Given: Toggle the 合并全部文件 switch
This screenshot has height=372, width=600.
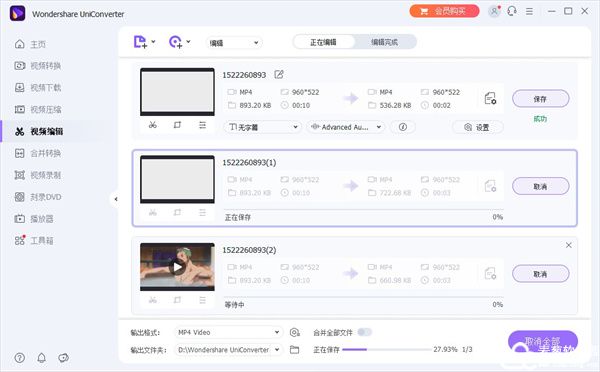Looking at the screenshot, I should [x=365, y=332].
